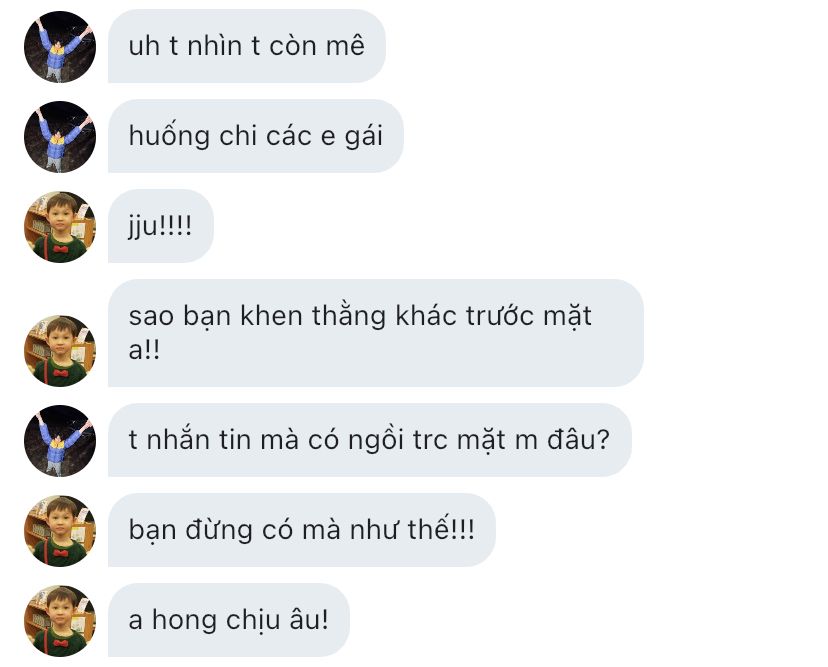Click message "t nhắn tin mà có ngồi trc mặt m đâu?"
Screen dimensions: 828x667
coord(370,440)
